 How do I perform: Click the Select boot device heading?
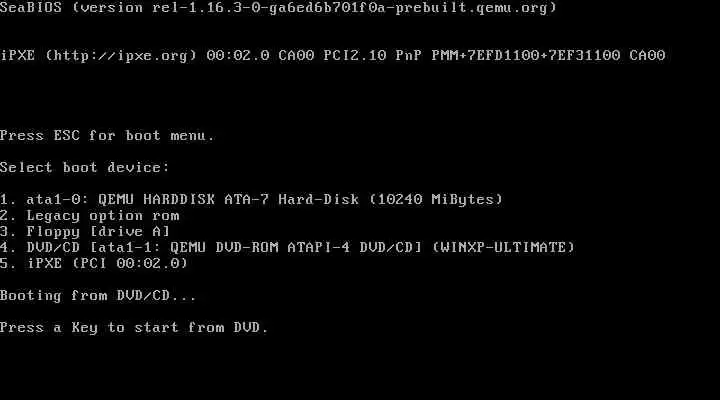point(84,167)
